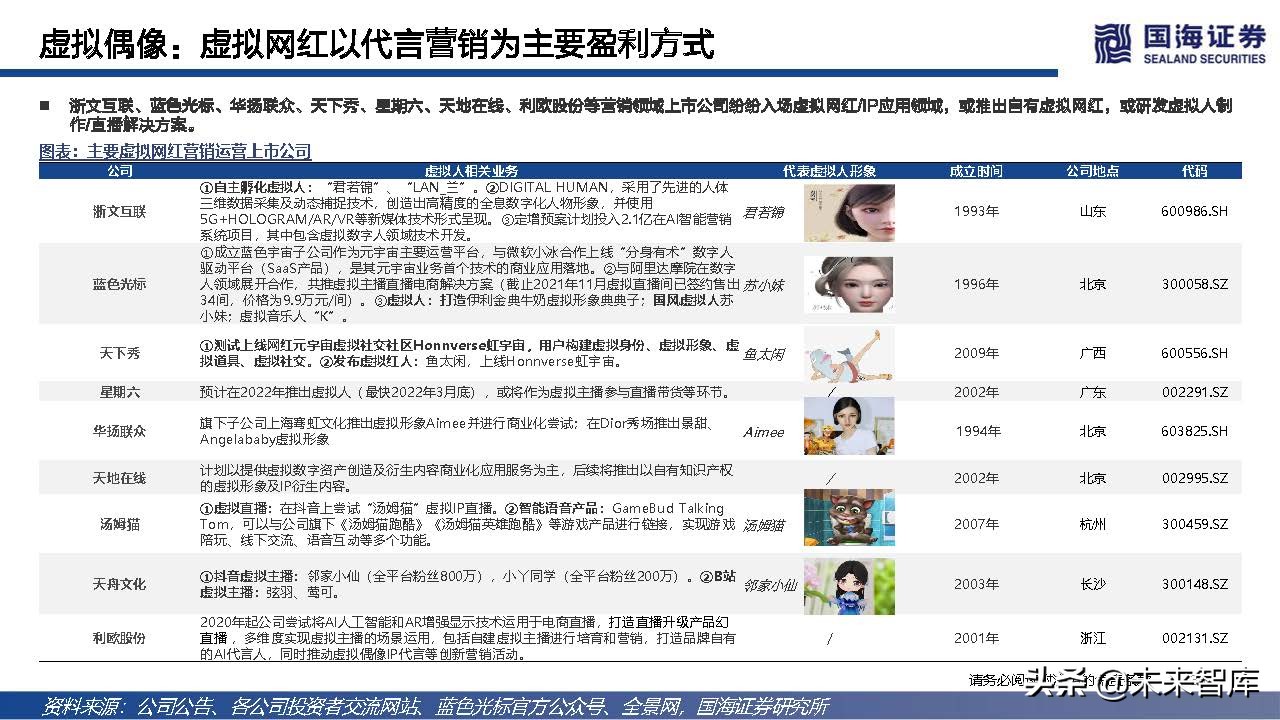Expand the 成立时间 column header

976,170
